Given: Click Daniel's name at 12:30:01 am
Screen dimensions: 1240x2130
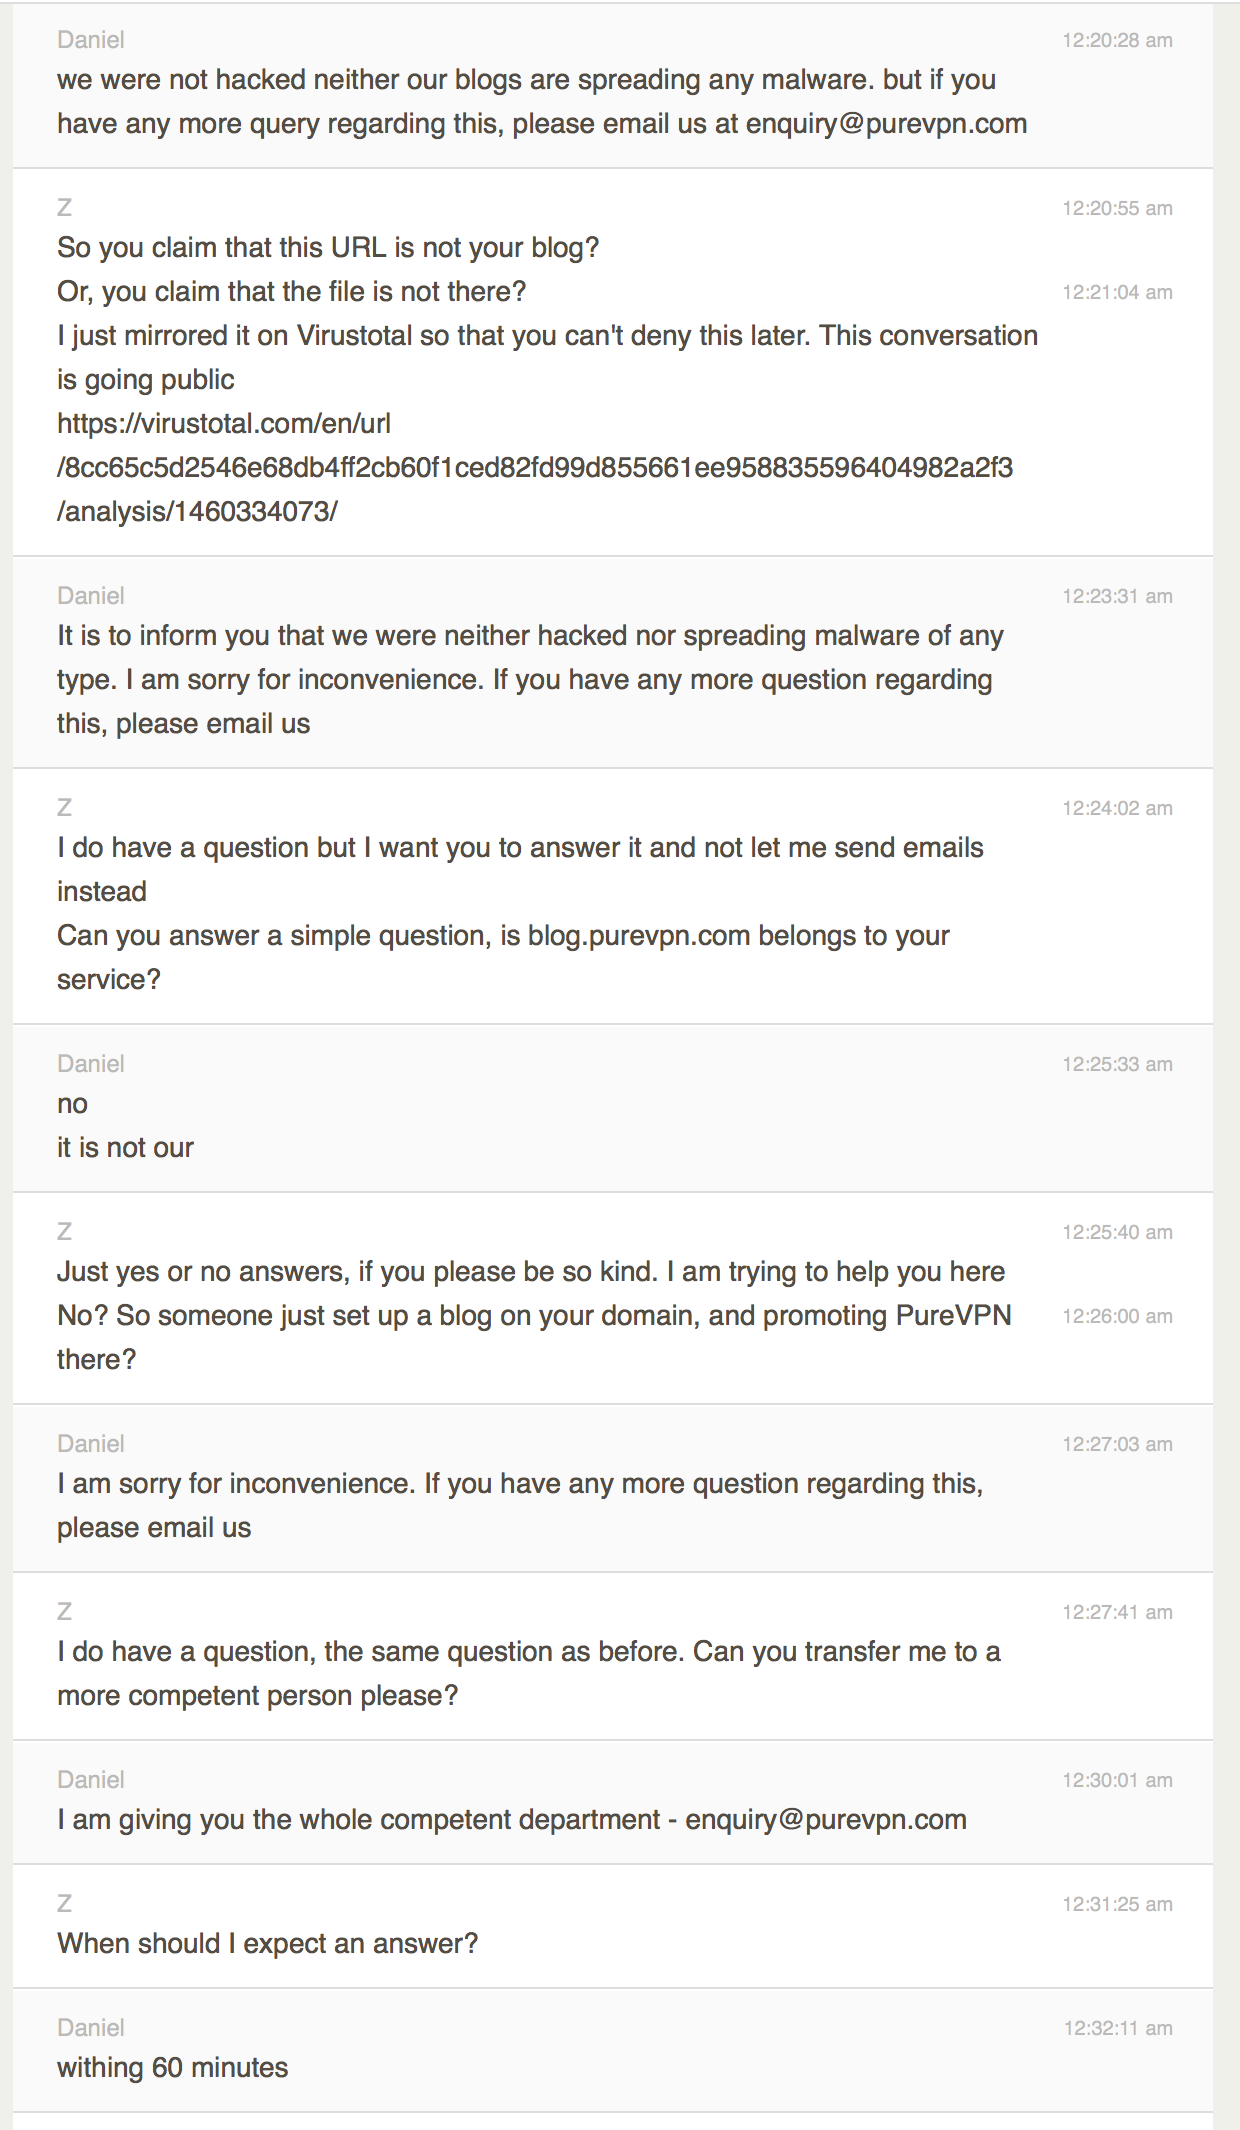Looking at the screenshot, I should coord(91,1779).
